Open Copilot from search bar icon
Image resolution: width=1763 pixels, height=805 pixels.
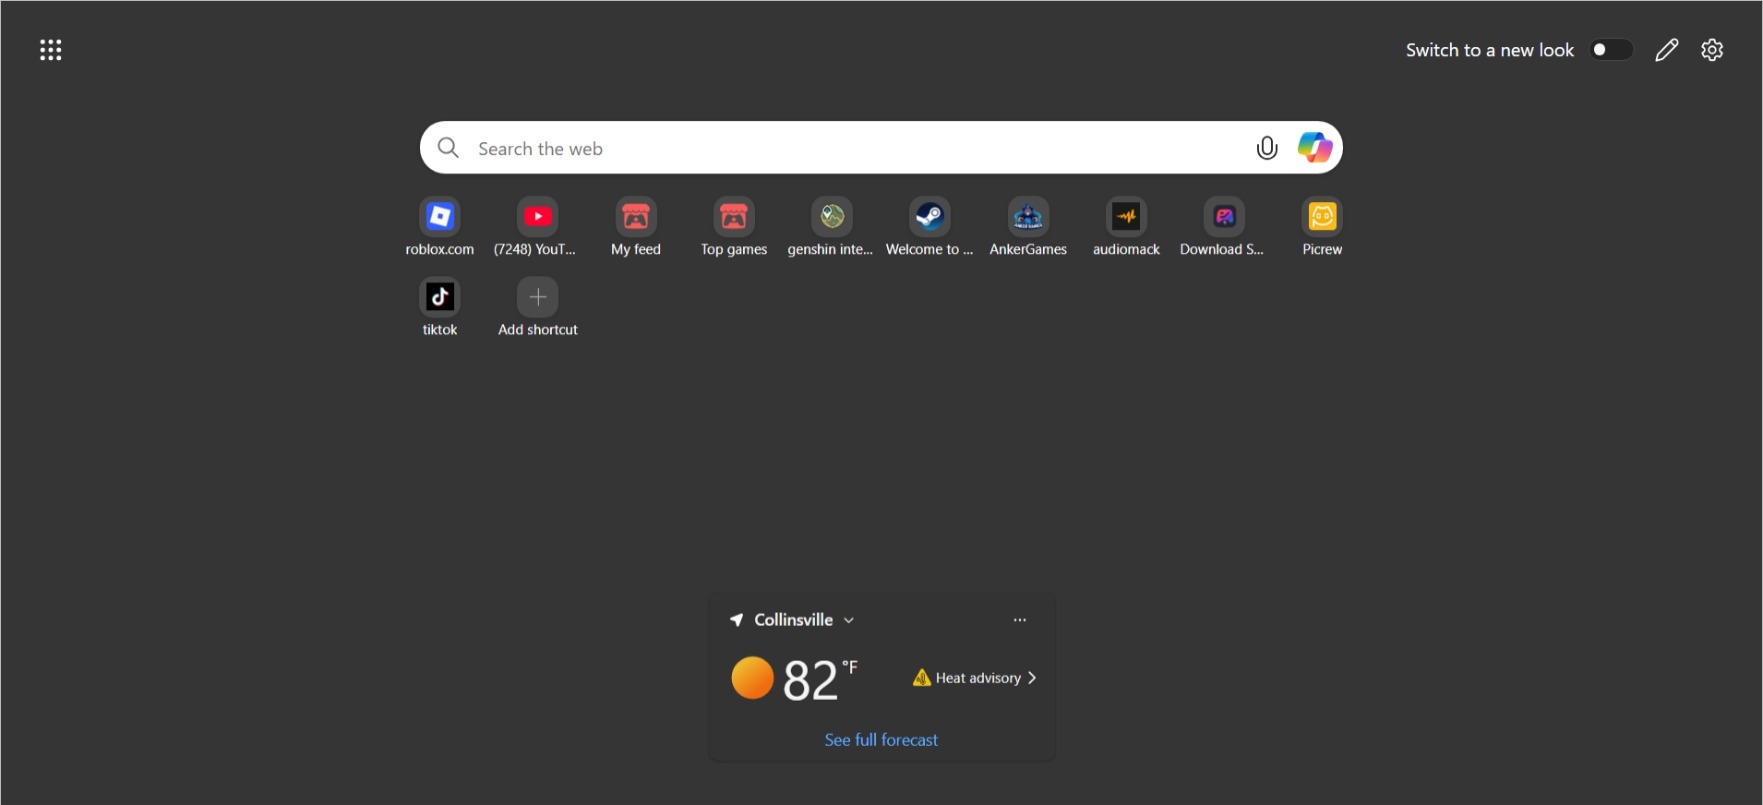tap(1315, 148)
